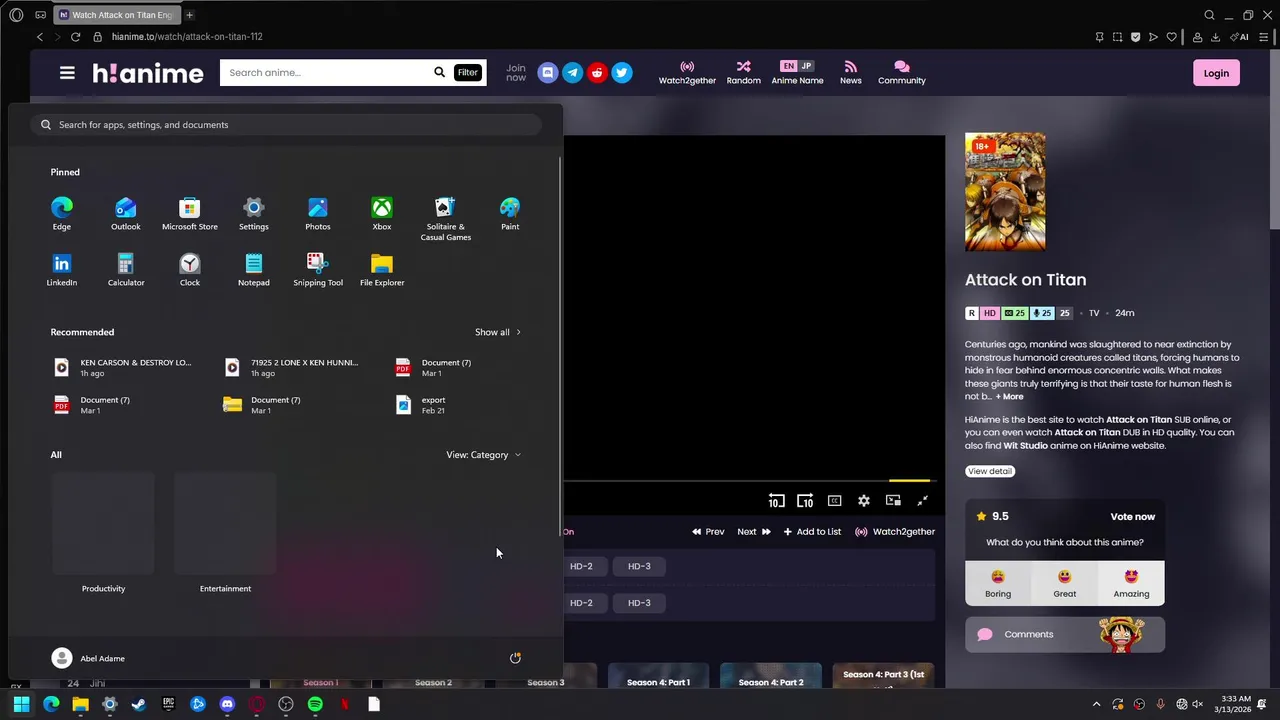Open OBS Studio from the taskbar
Image resolution: width=1280 pixels, height=720 pixels.
pos(286,704)
